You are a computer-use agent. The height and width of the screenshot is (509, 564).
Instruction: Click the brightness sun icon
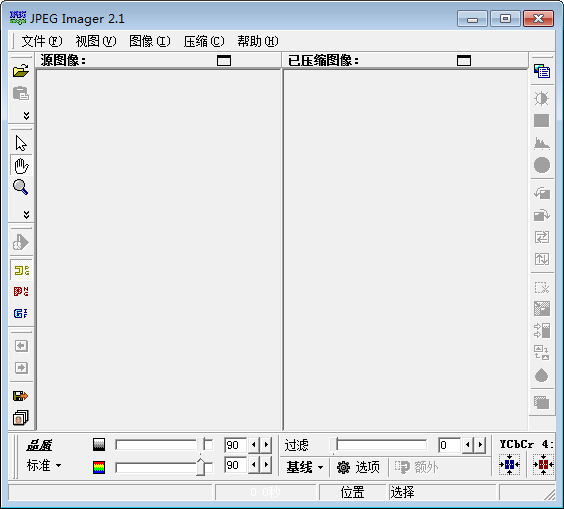coord(542,98)
